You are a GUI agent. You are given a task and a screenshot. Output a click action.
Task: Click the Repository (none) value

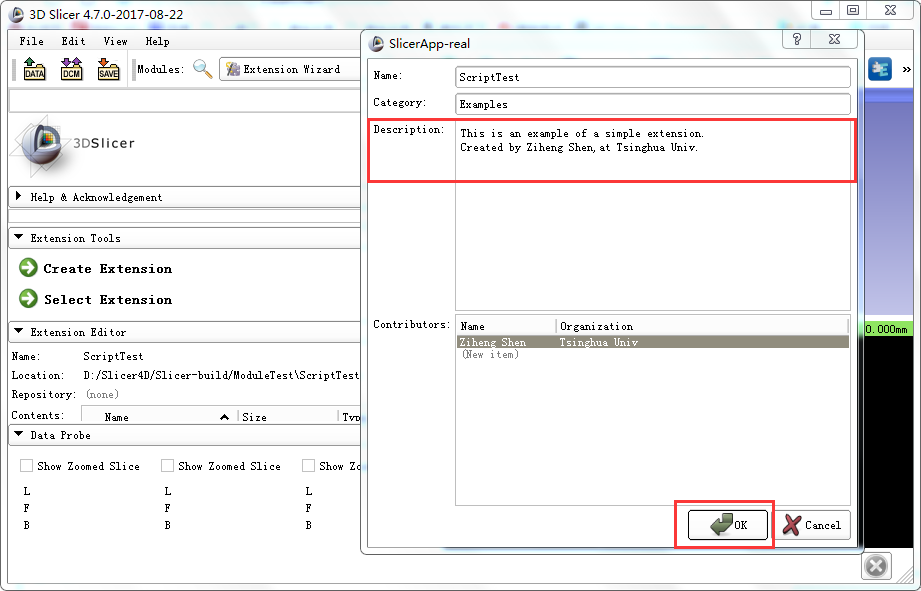tap(102, 394)
